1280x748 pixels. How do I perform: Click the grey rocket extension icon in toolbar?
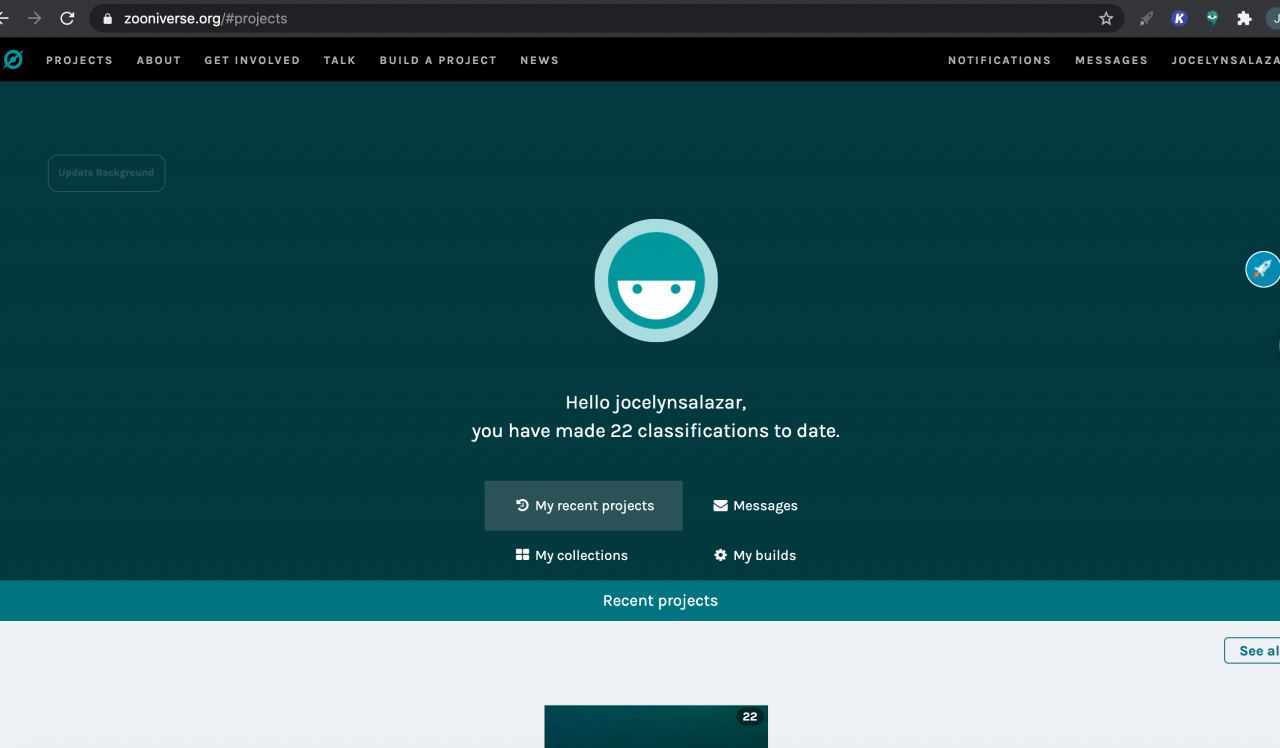tap(1146, 18)
